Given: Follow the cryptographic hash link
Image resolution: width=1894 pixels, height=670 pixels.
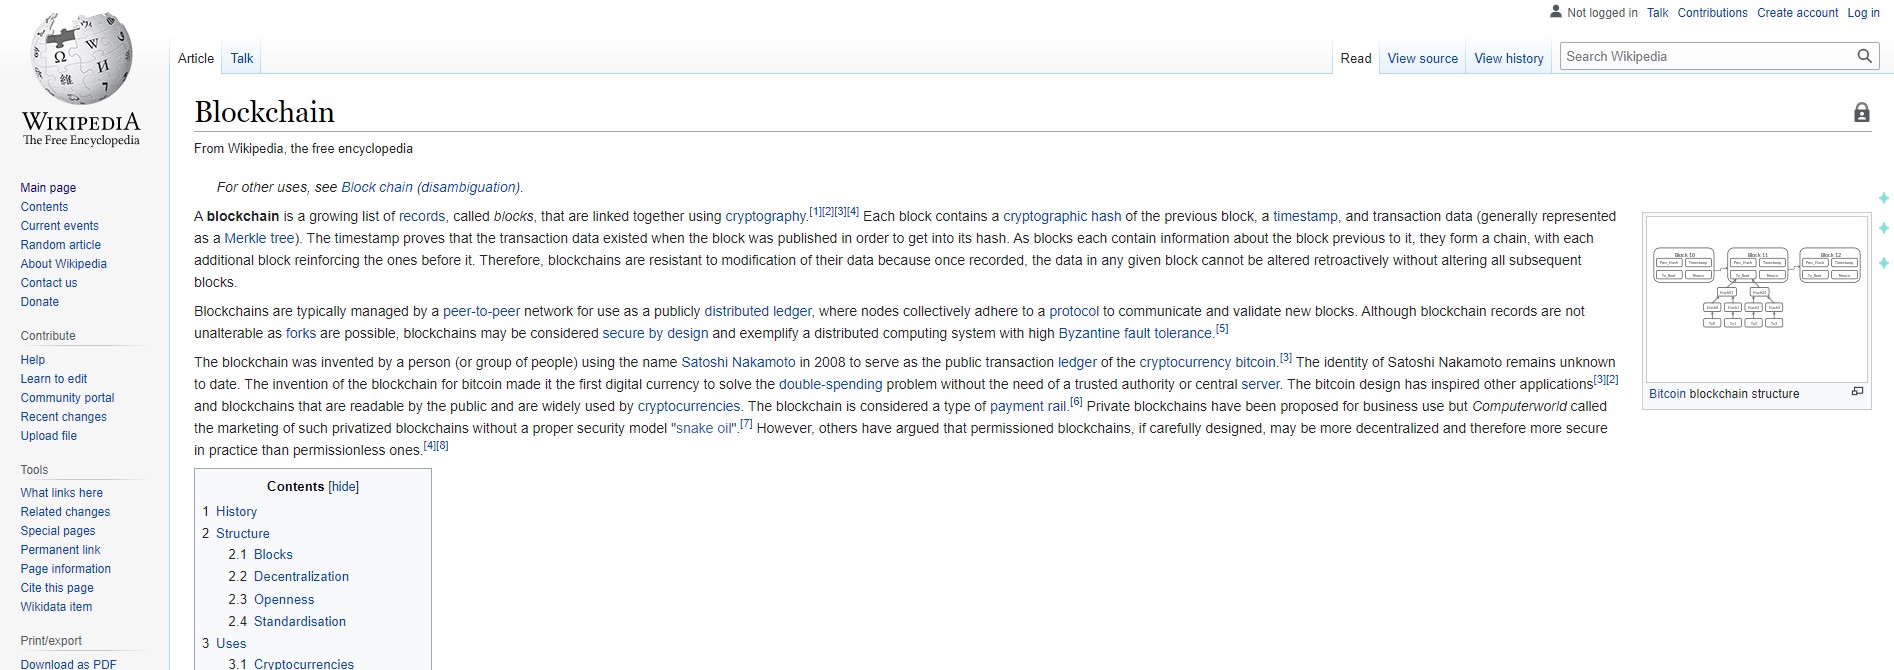Looking at the screenshot, I should click(x=1062, y=216).
